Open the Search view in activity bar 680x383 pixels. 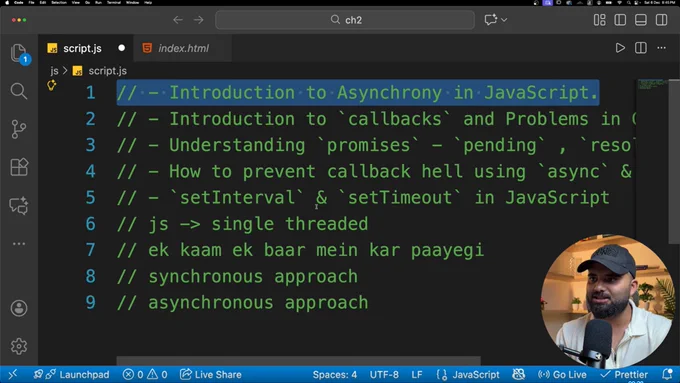(x=19, y=91)
